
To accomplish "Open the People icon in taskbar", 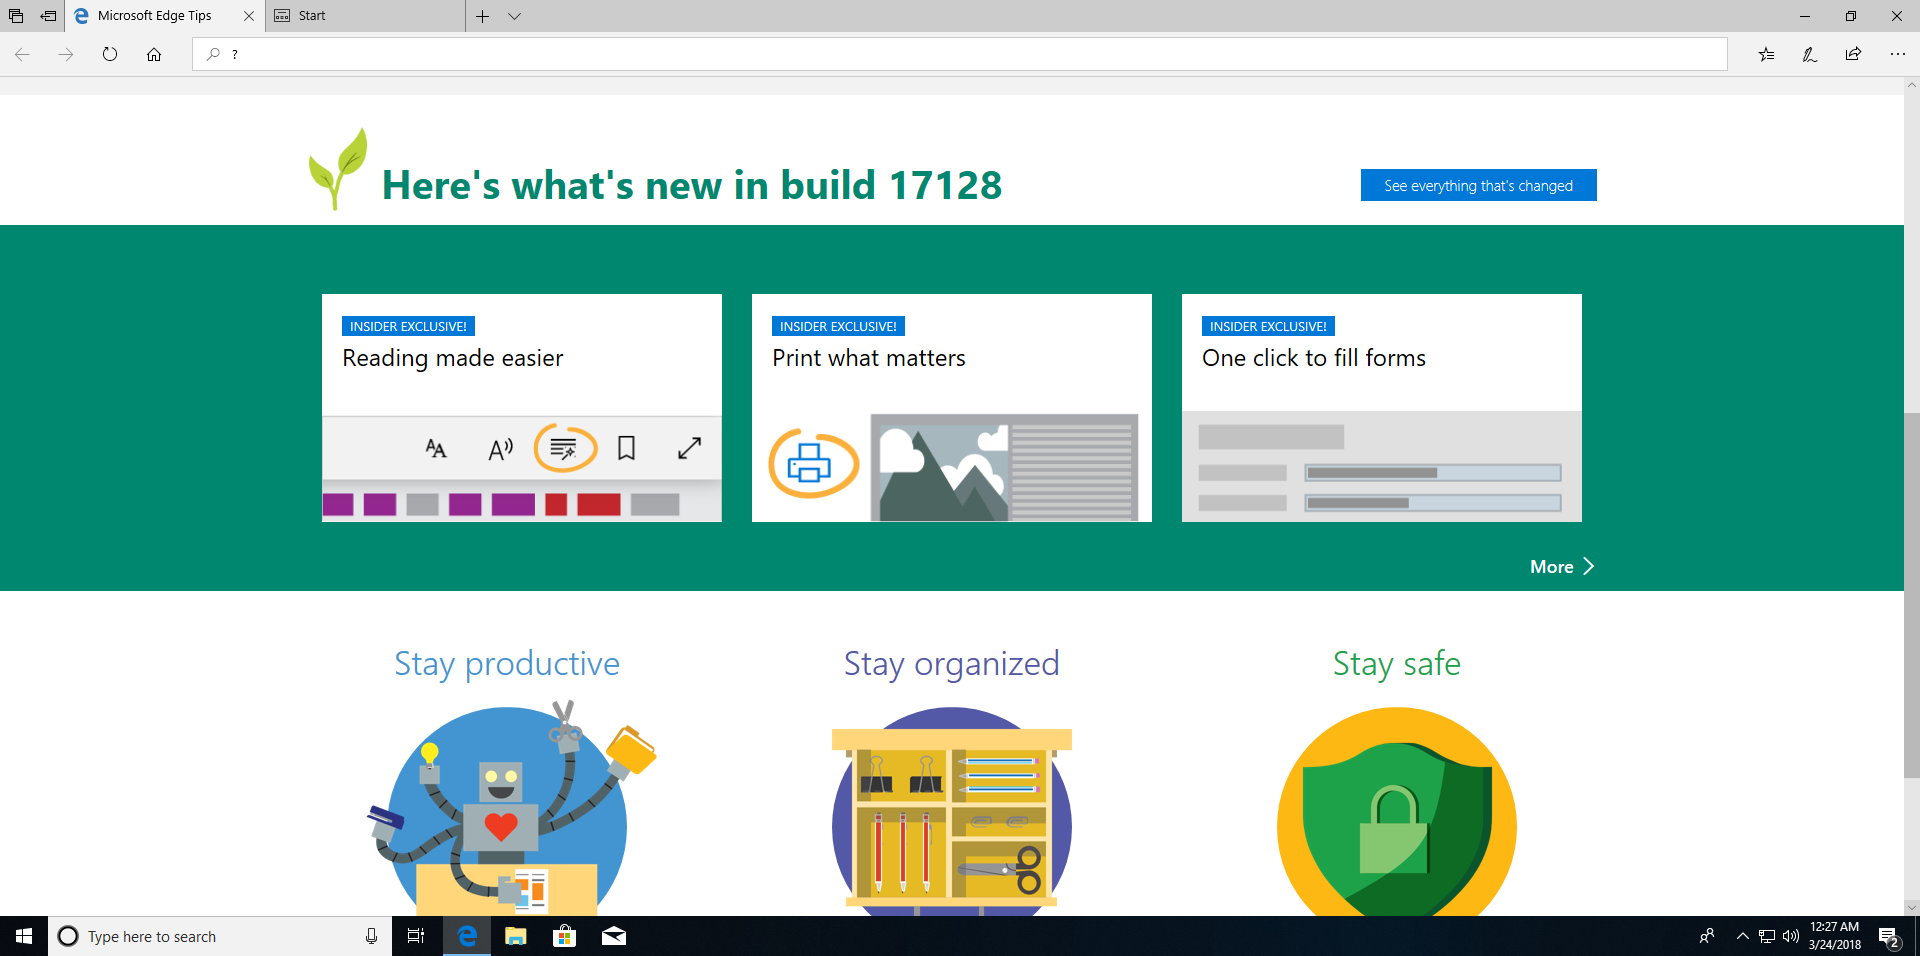I will [x=1707, y=936].
